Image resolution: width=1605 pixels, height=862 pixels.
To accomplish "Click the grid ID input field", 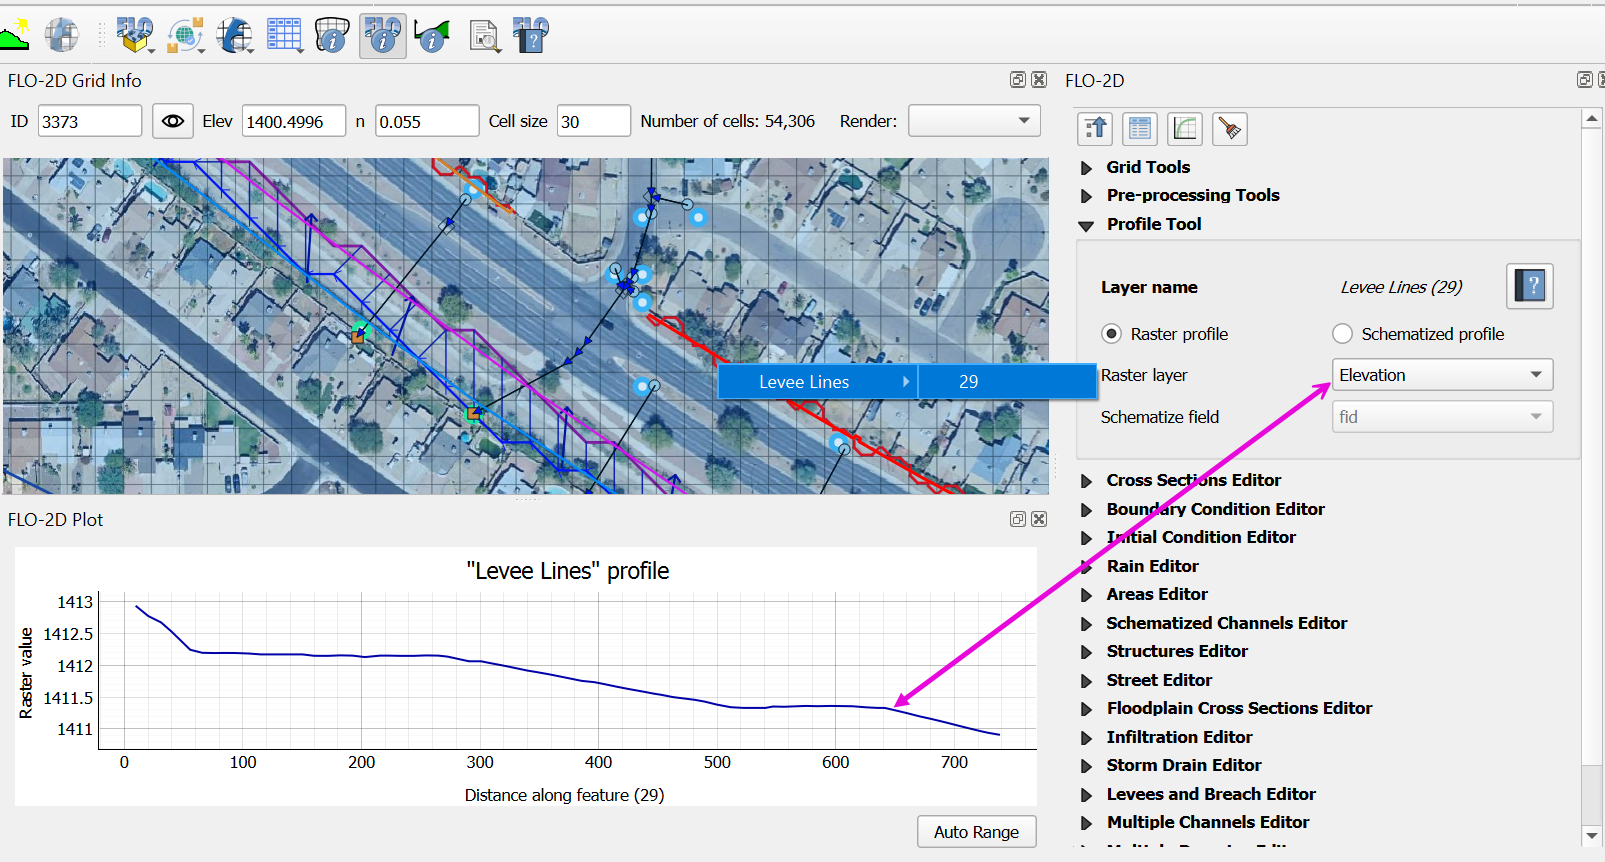I will pyautogui.click(x=89, y=121).
